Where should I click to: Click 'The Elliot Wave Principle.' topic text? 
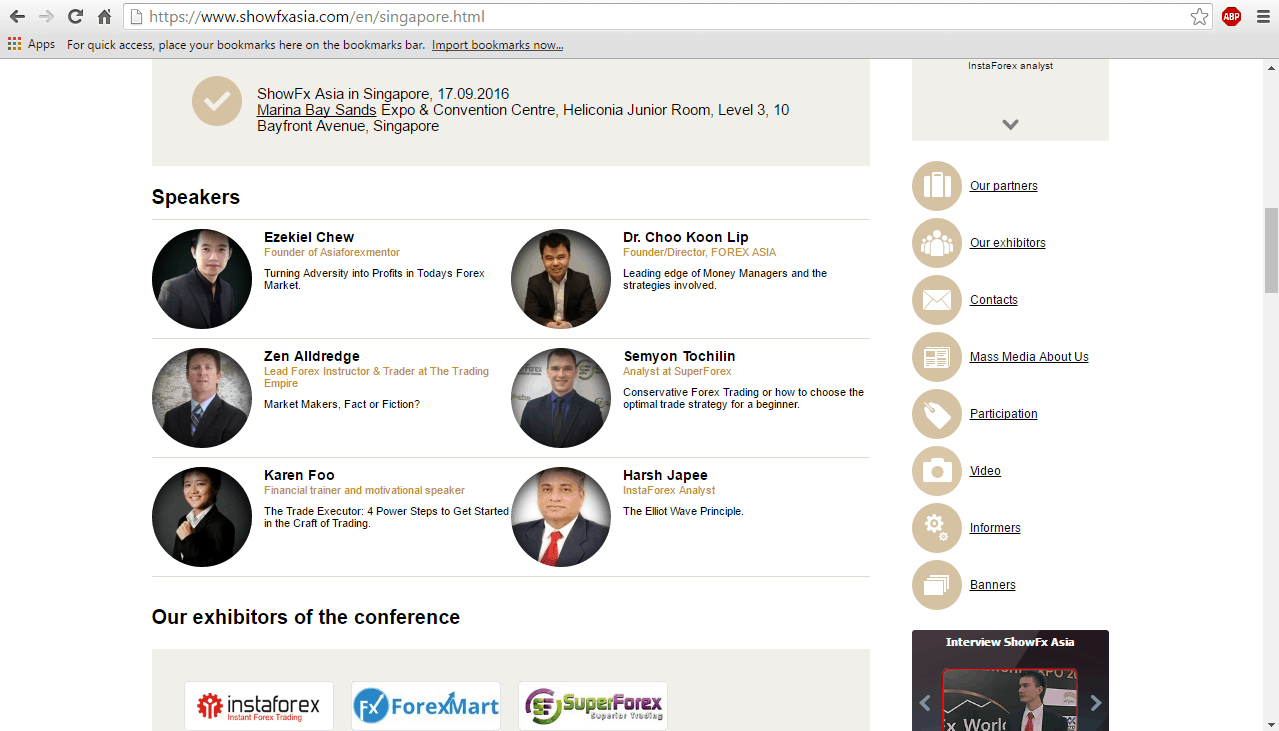point(683,511)
